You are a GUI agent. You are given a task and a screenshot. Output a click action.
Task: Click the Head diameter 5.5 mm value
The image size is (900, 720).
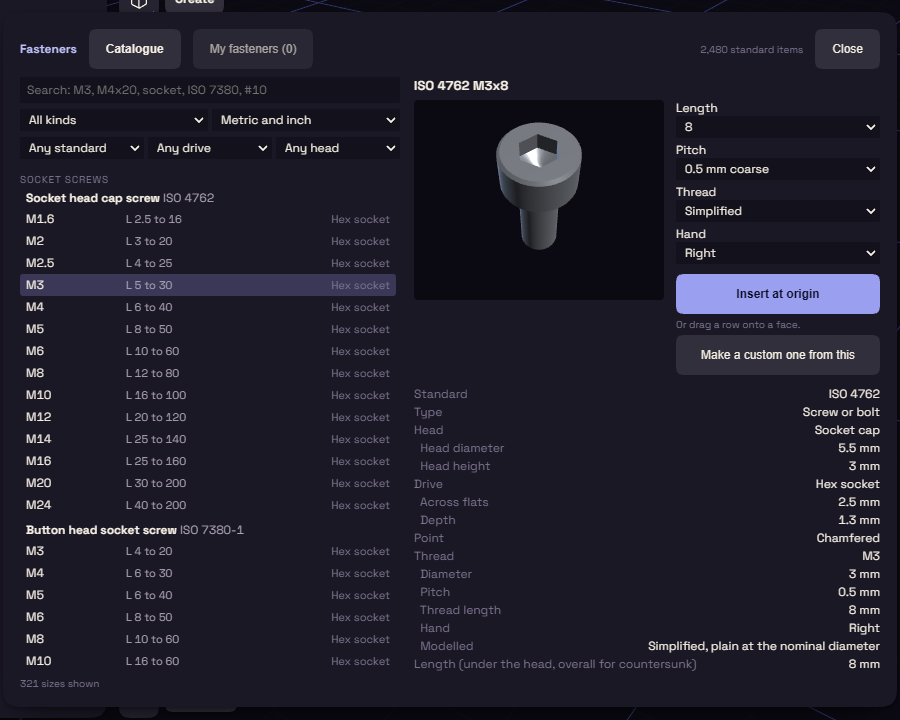(859, 448)
